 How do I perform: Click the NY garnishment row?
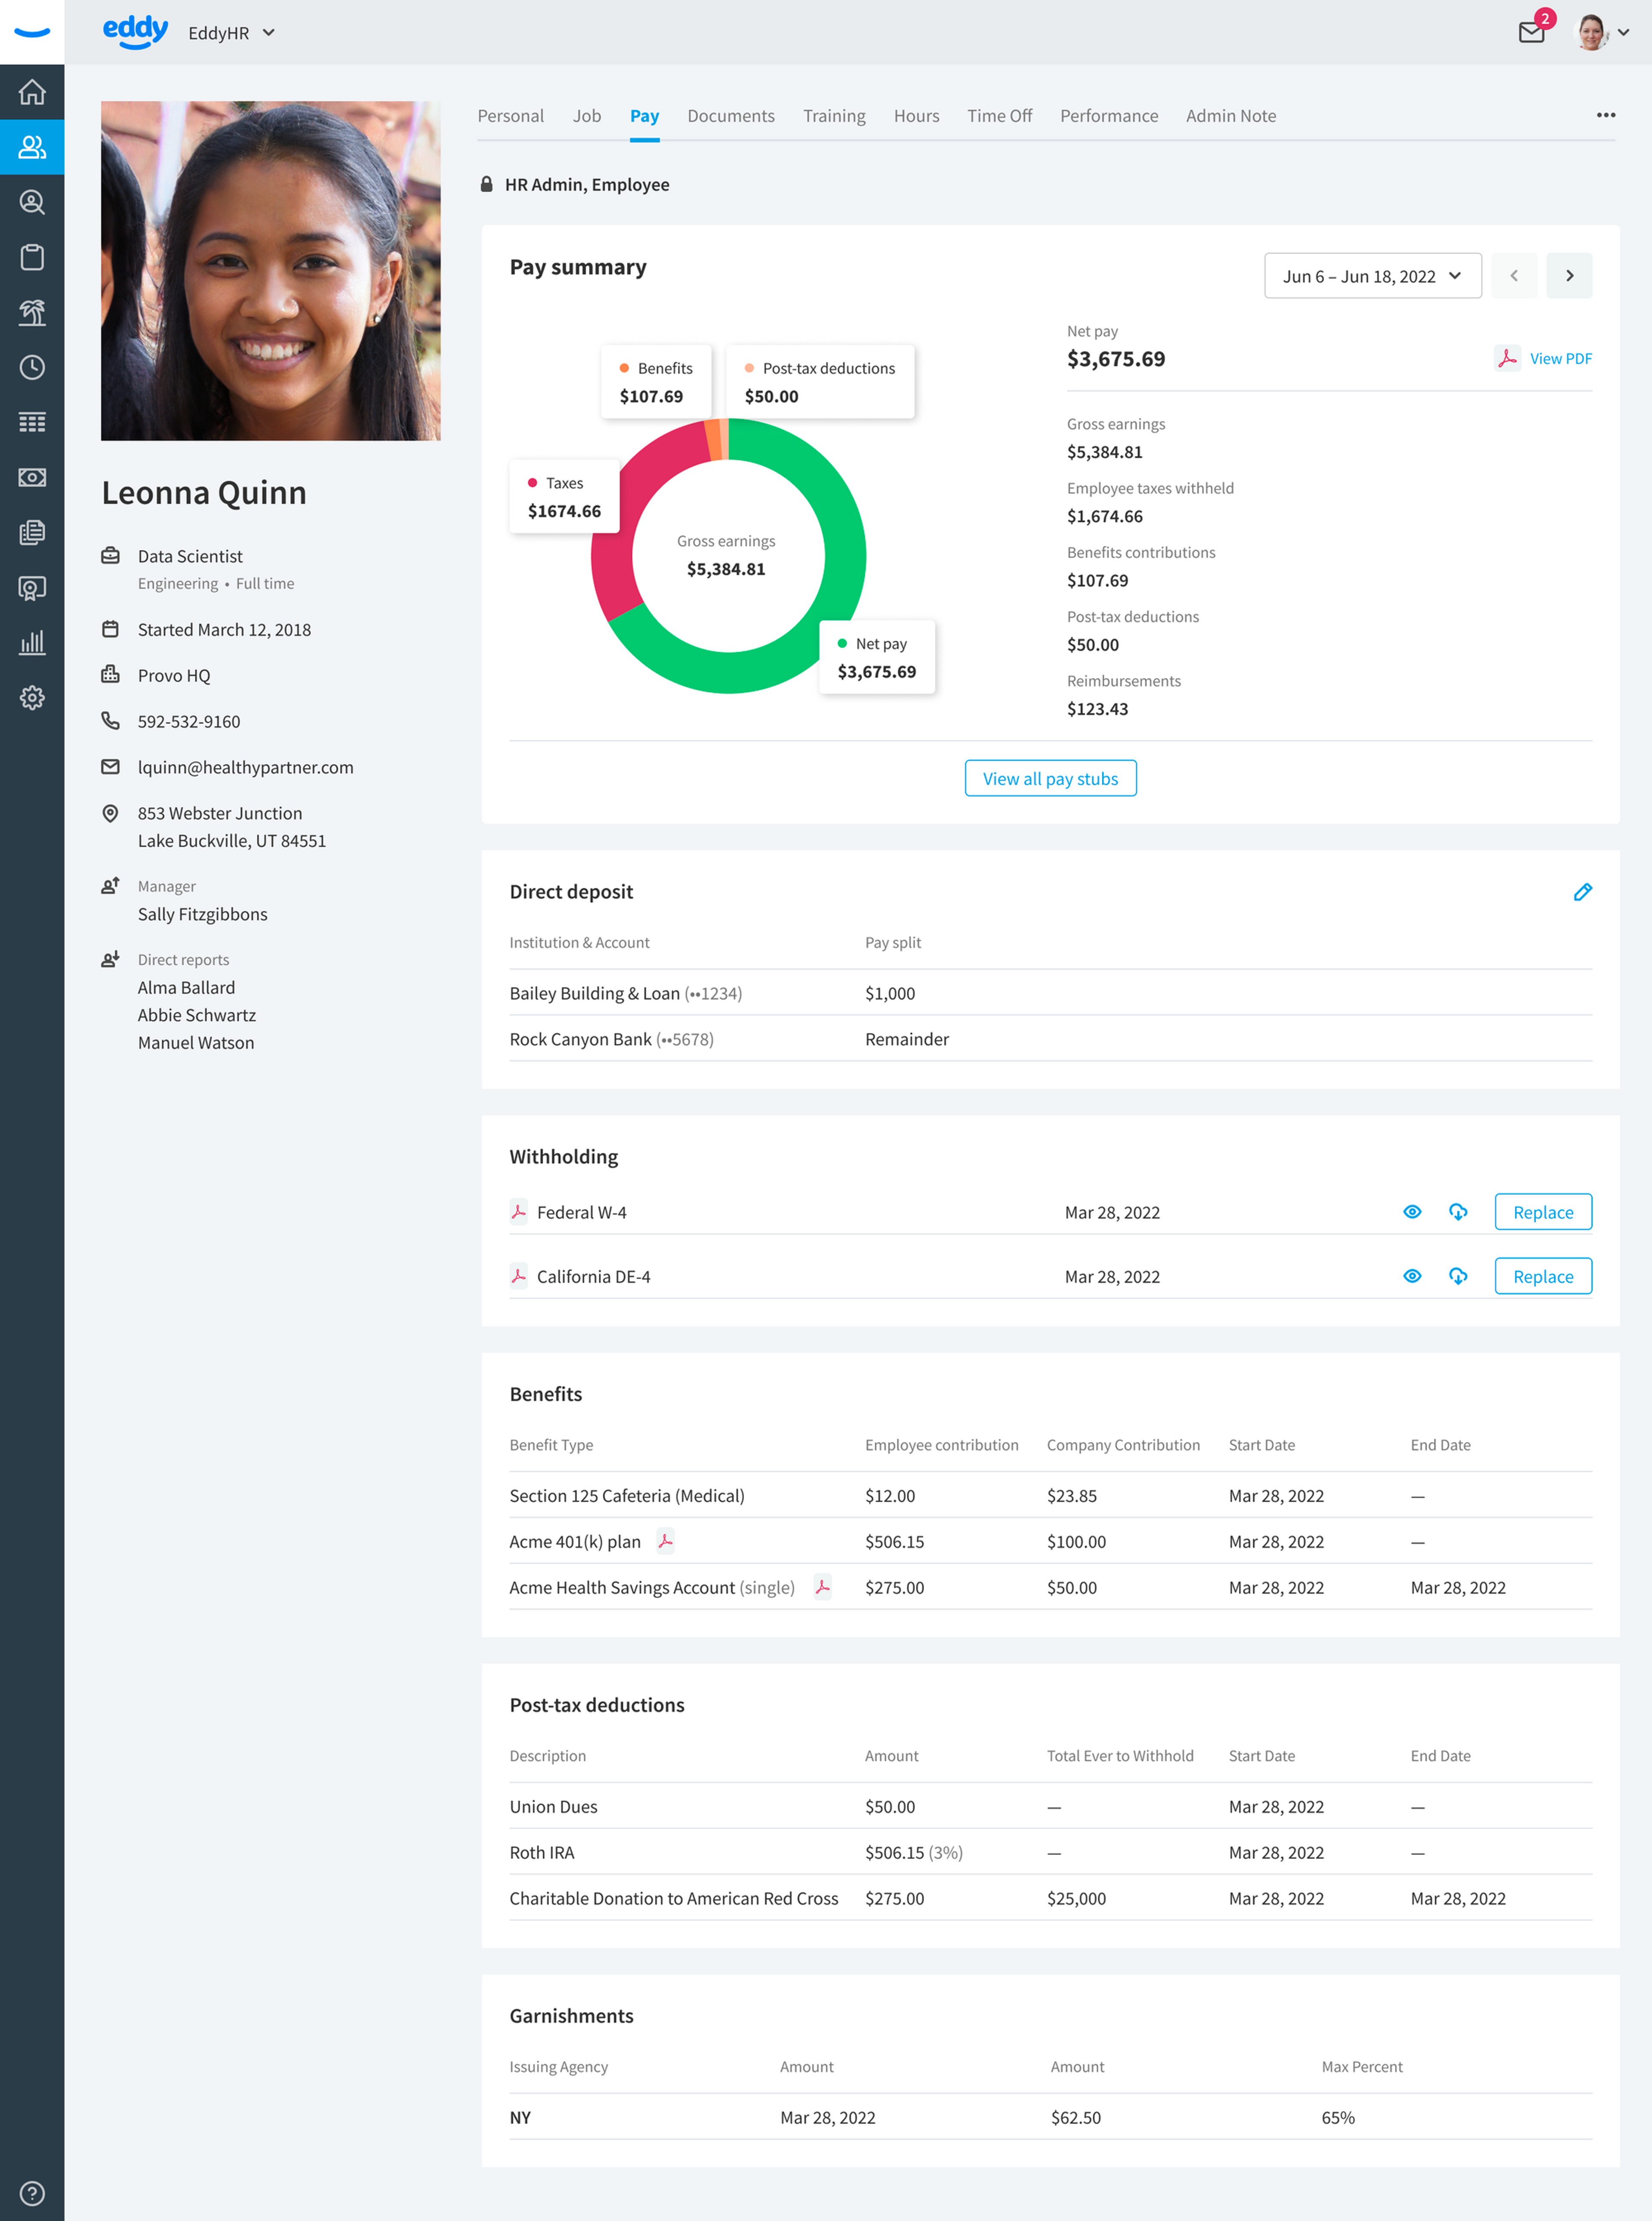click(1050, 2117)
